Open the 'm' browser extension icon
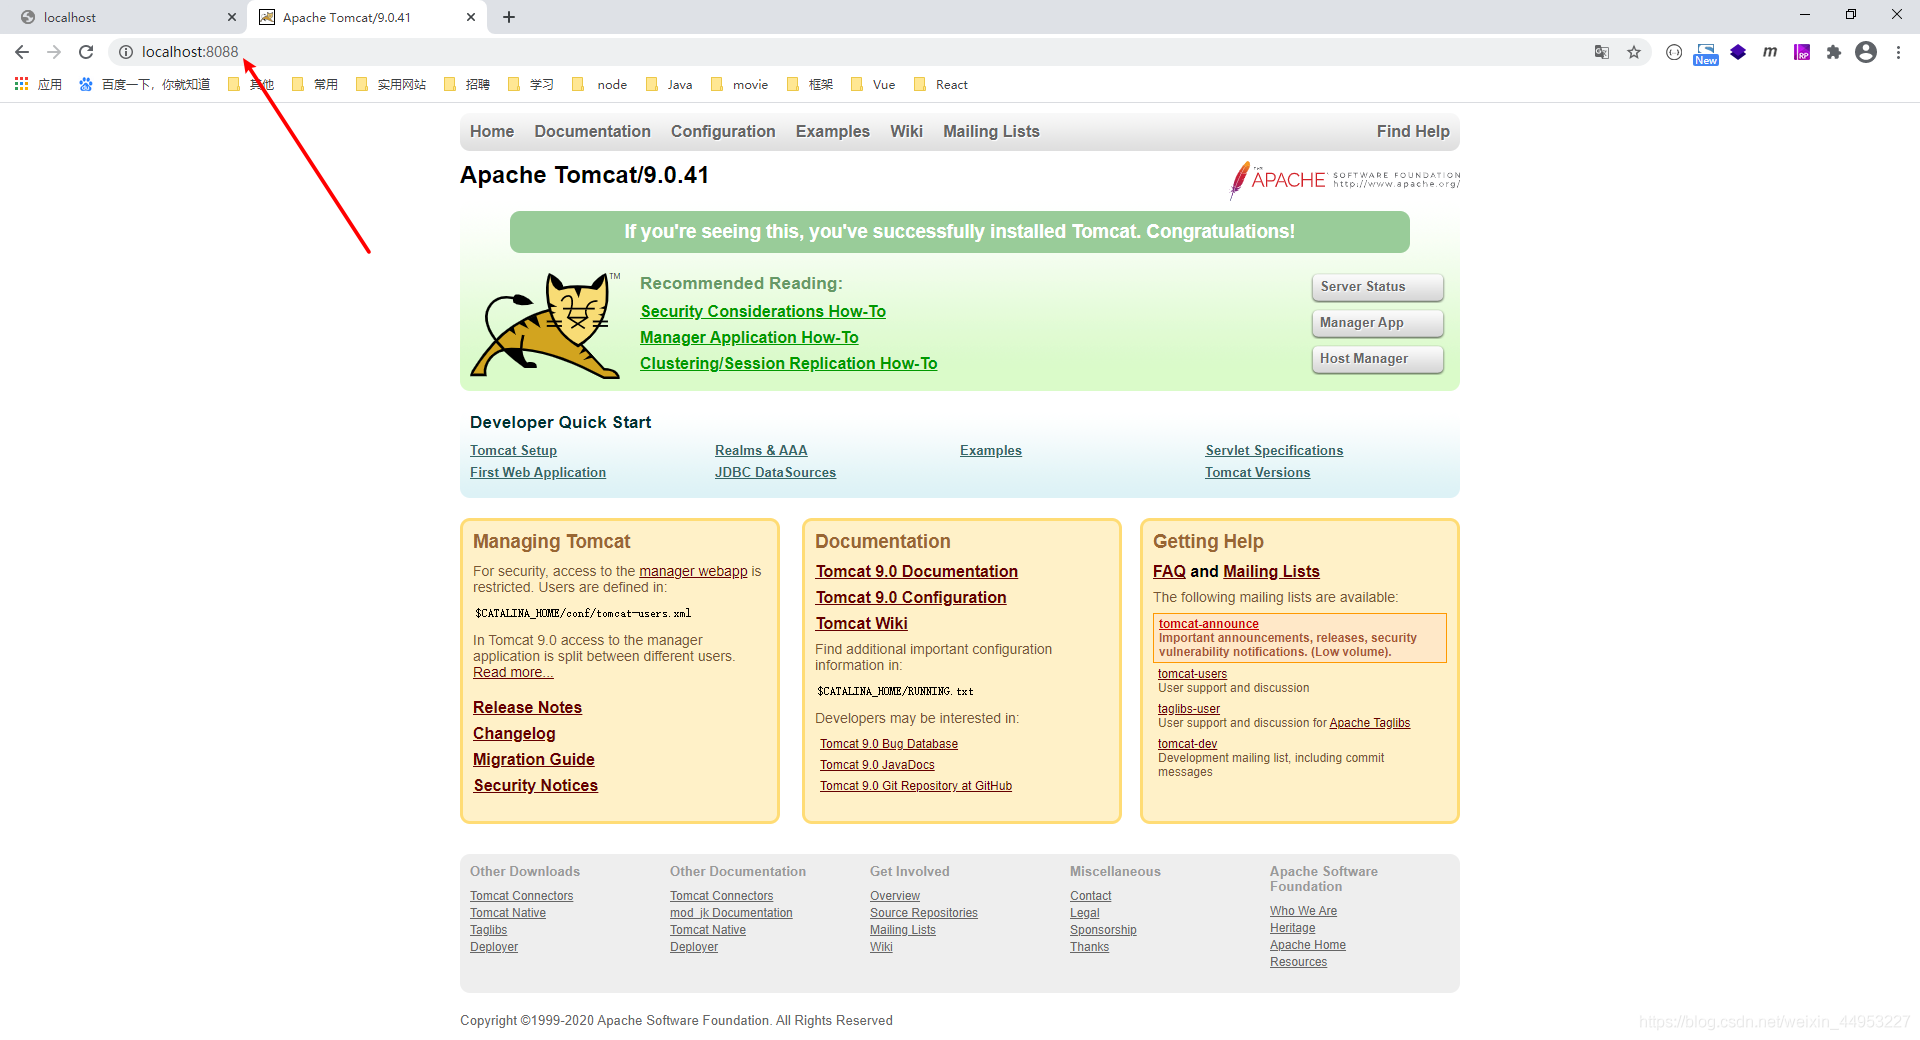The width and height of the screenshot is (1920, 1040). pos(1770,52)
